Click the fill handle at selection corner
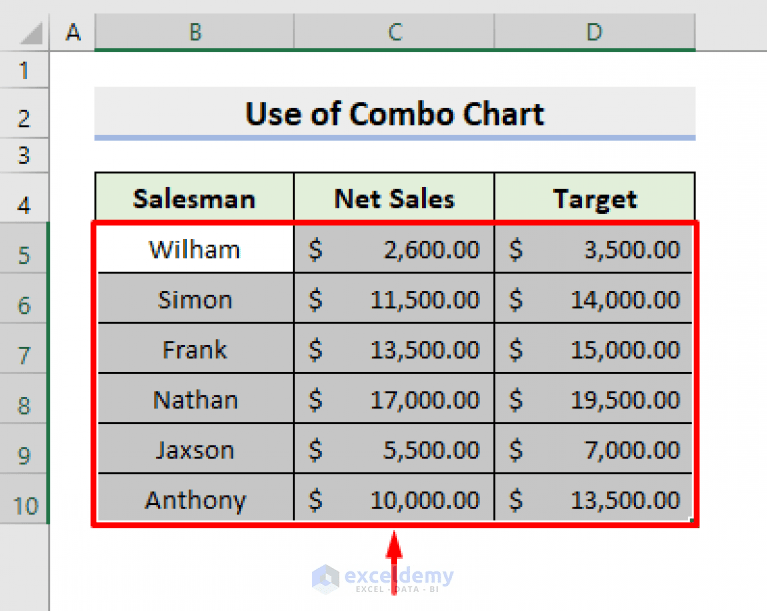767x611 pixels. (x=691, y=520)
